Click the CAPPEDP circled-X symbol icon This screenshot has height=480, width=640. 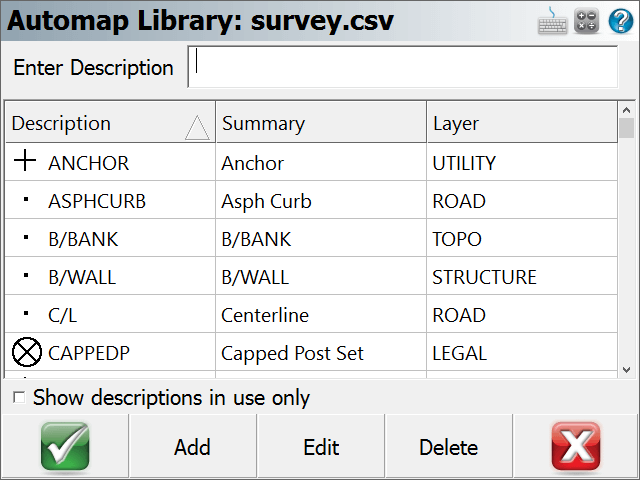[27, 352]
